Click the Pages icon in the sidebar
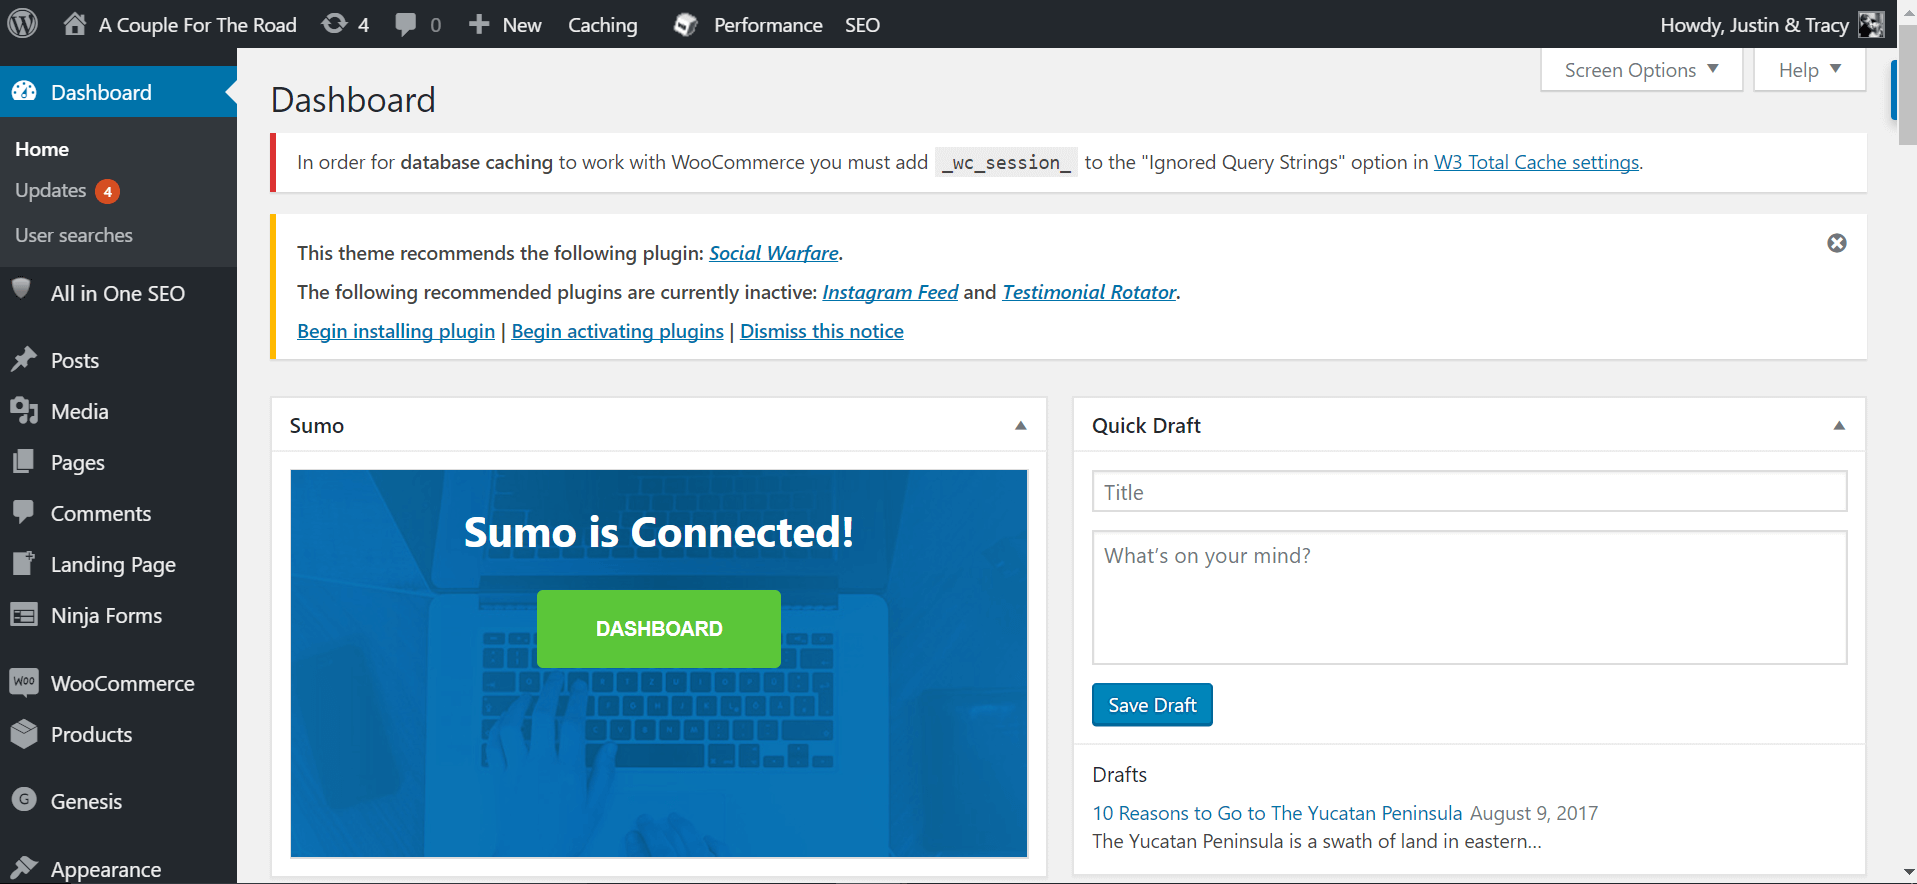 pyautogui.click(x=23, y=462)
